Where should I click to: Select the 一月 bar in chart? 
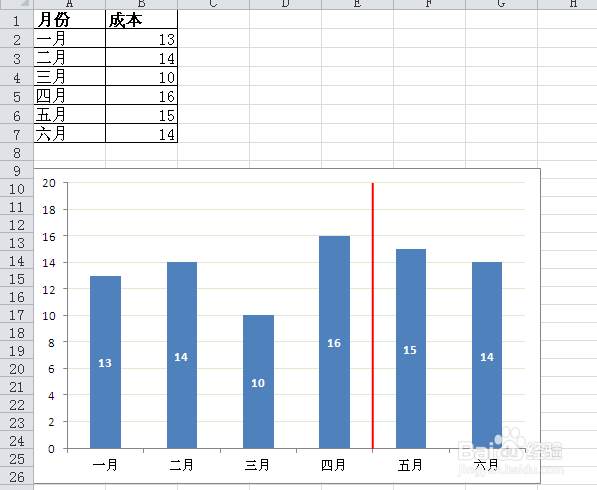[105, 362]
